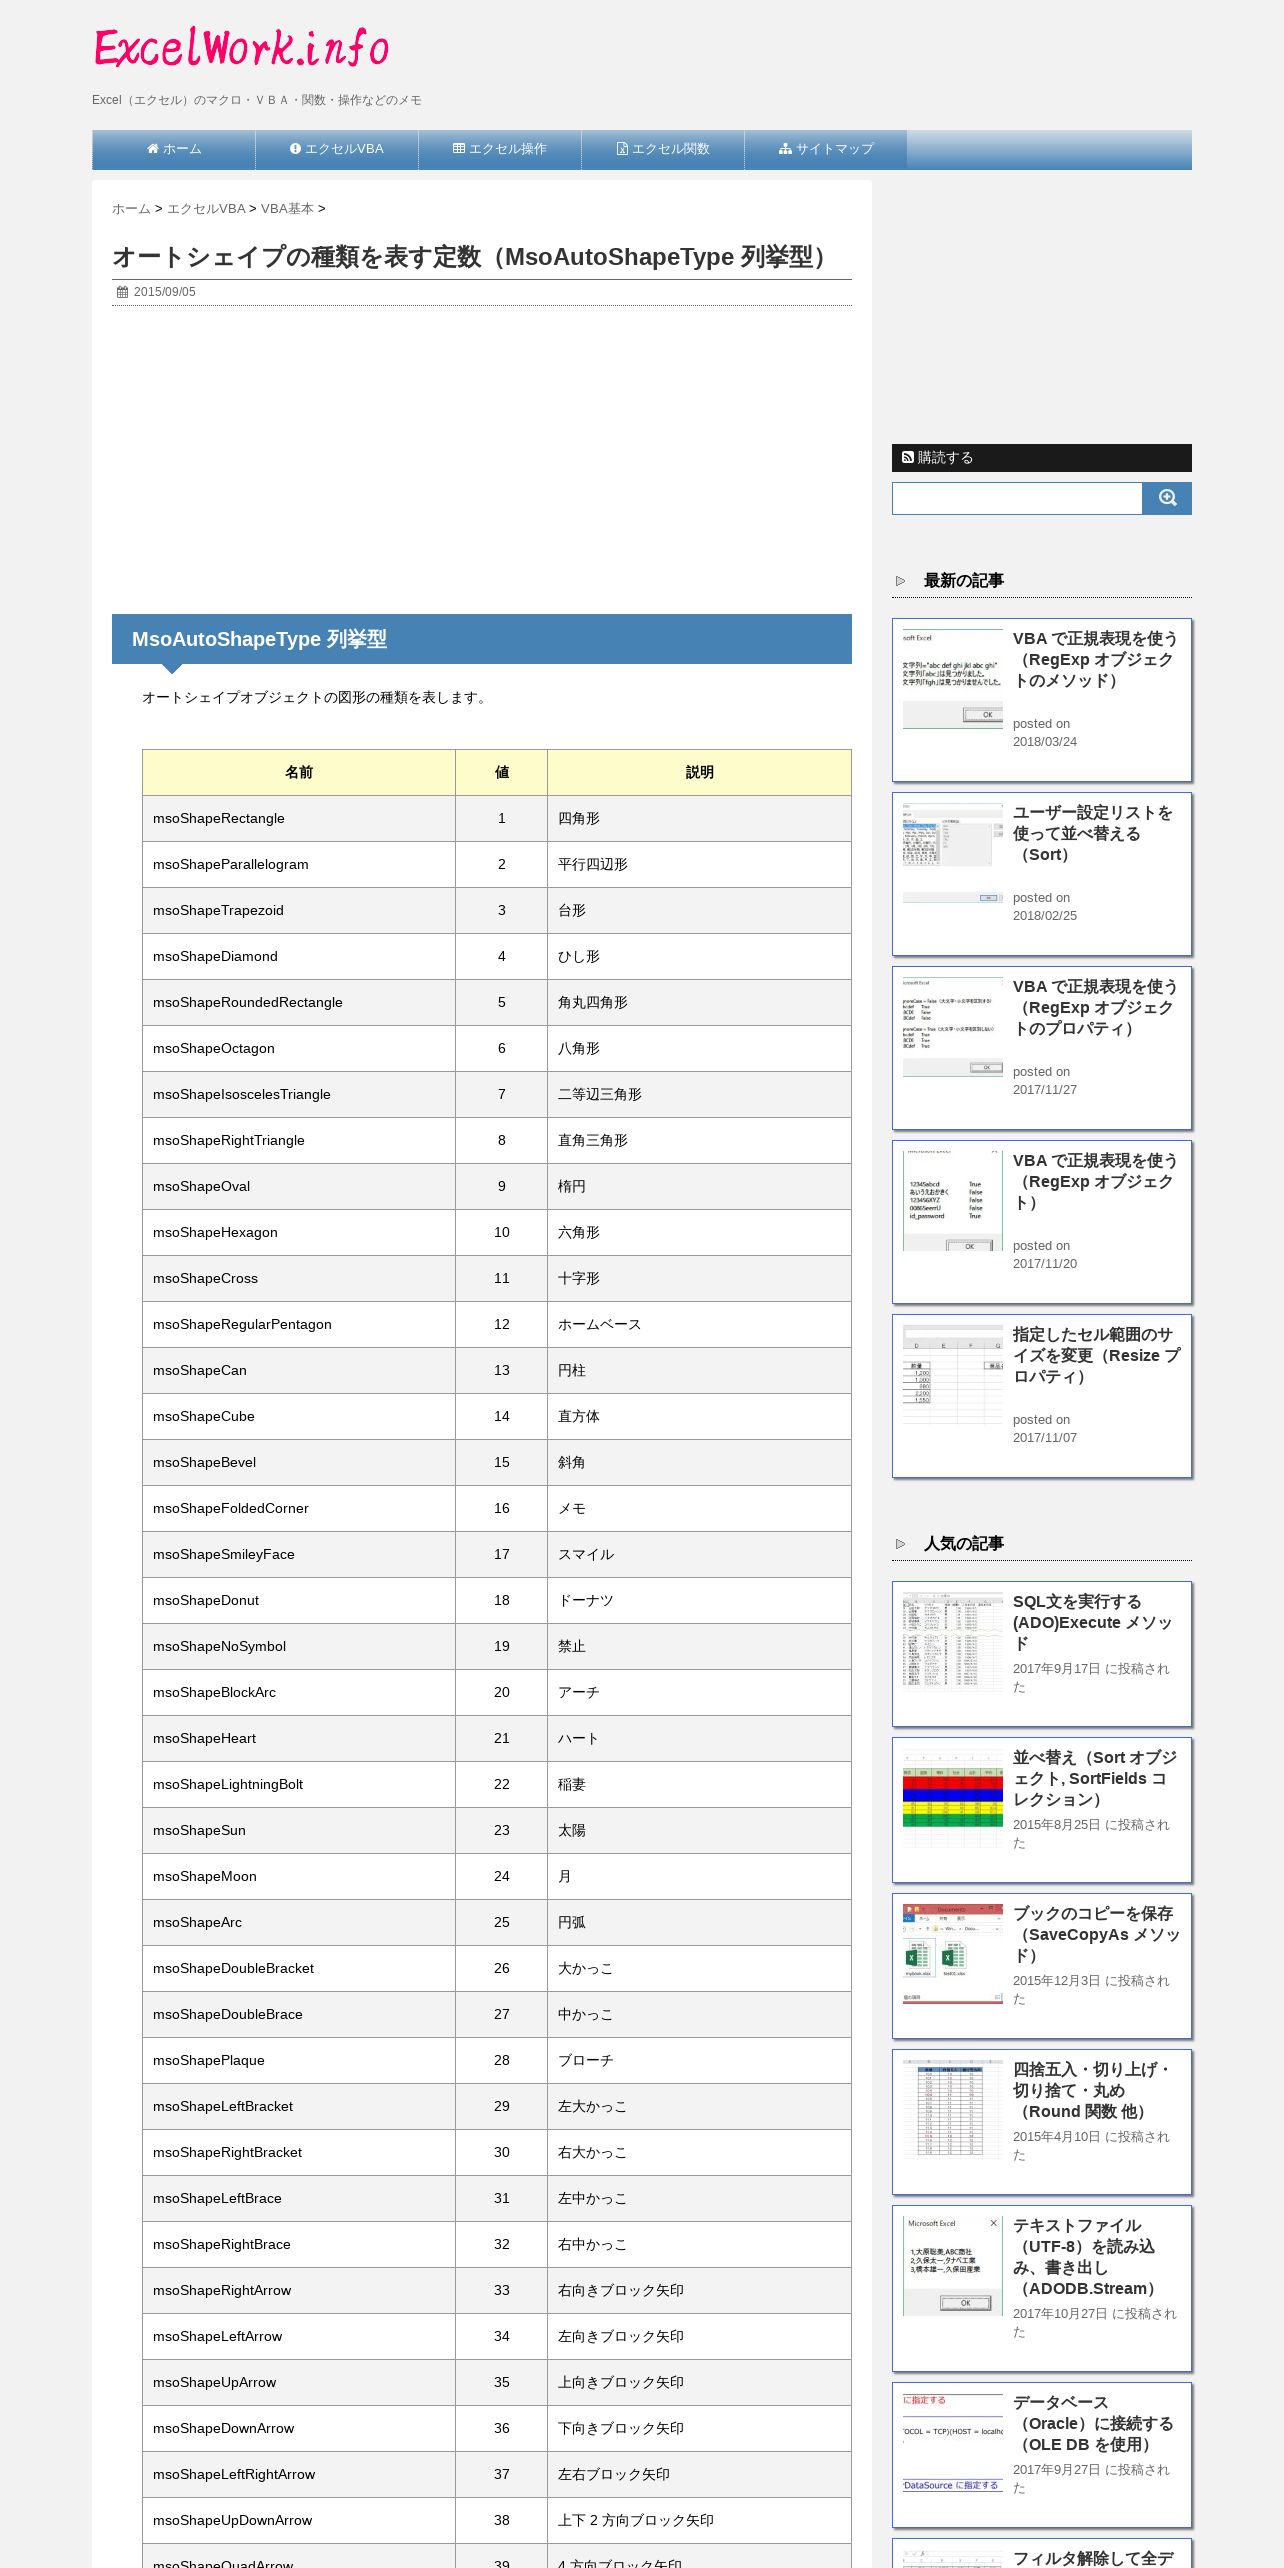Click colorful thumbnail of Sort オブジェクト article
This screenshot has width=1284, height=2568.
(x=953, y=1798)
